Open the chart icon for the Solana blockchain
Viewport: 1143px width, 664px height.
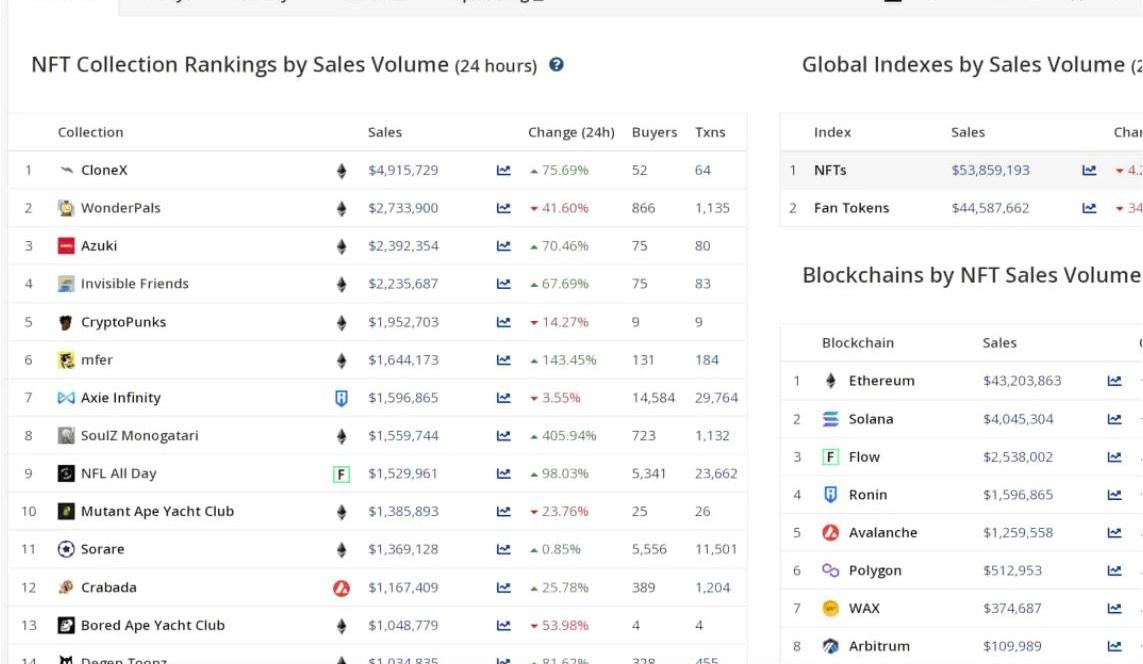coord(1114,420)
